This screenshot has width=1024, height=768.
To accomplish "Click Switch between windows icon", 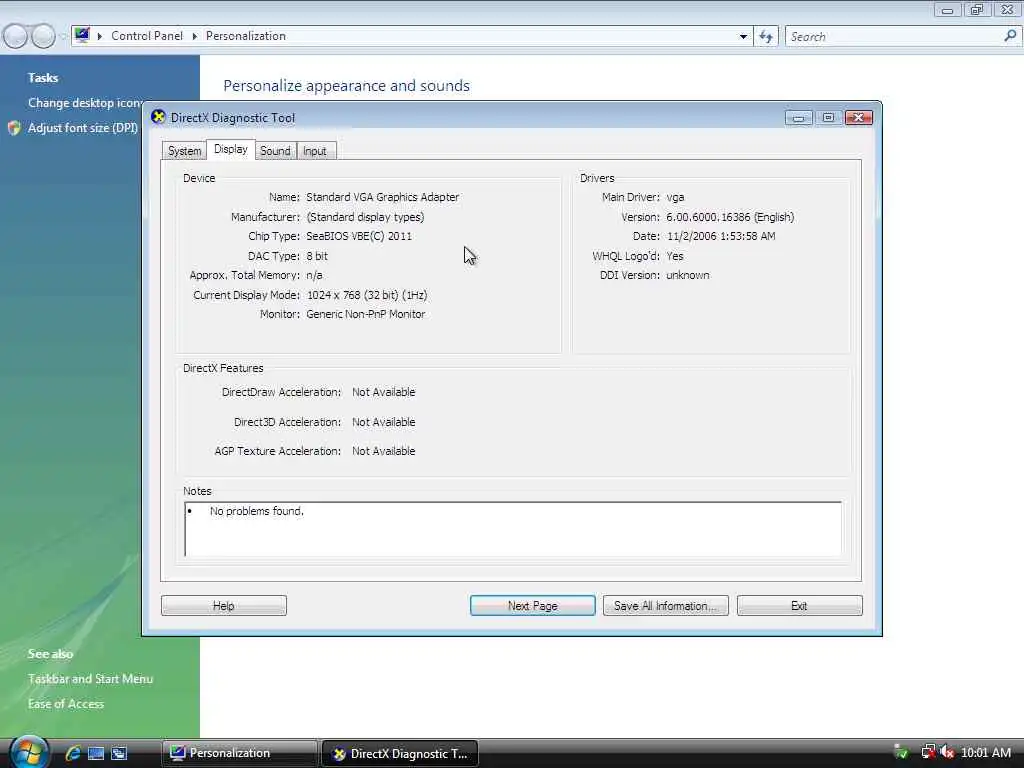I will (119, 753).
